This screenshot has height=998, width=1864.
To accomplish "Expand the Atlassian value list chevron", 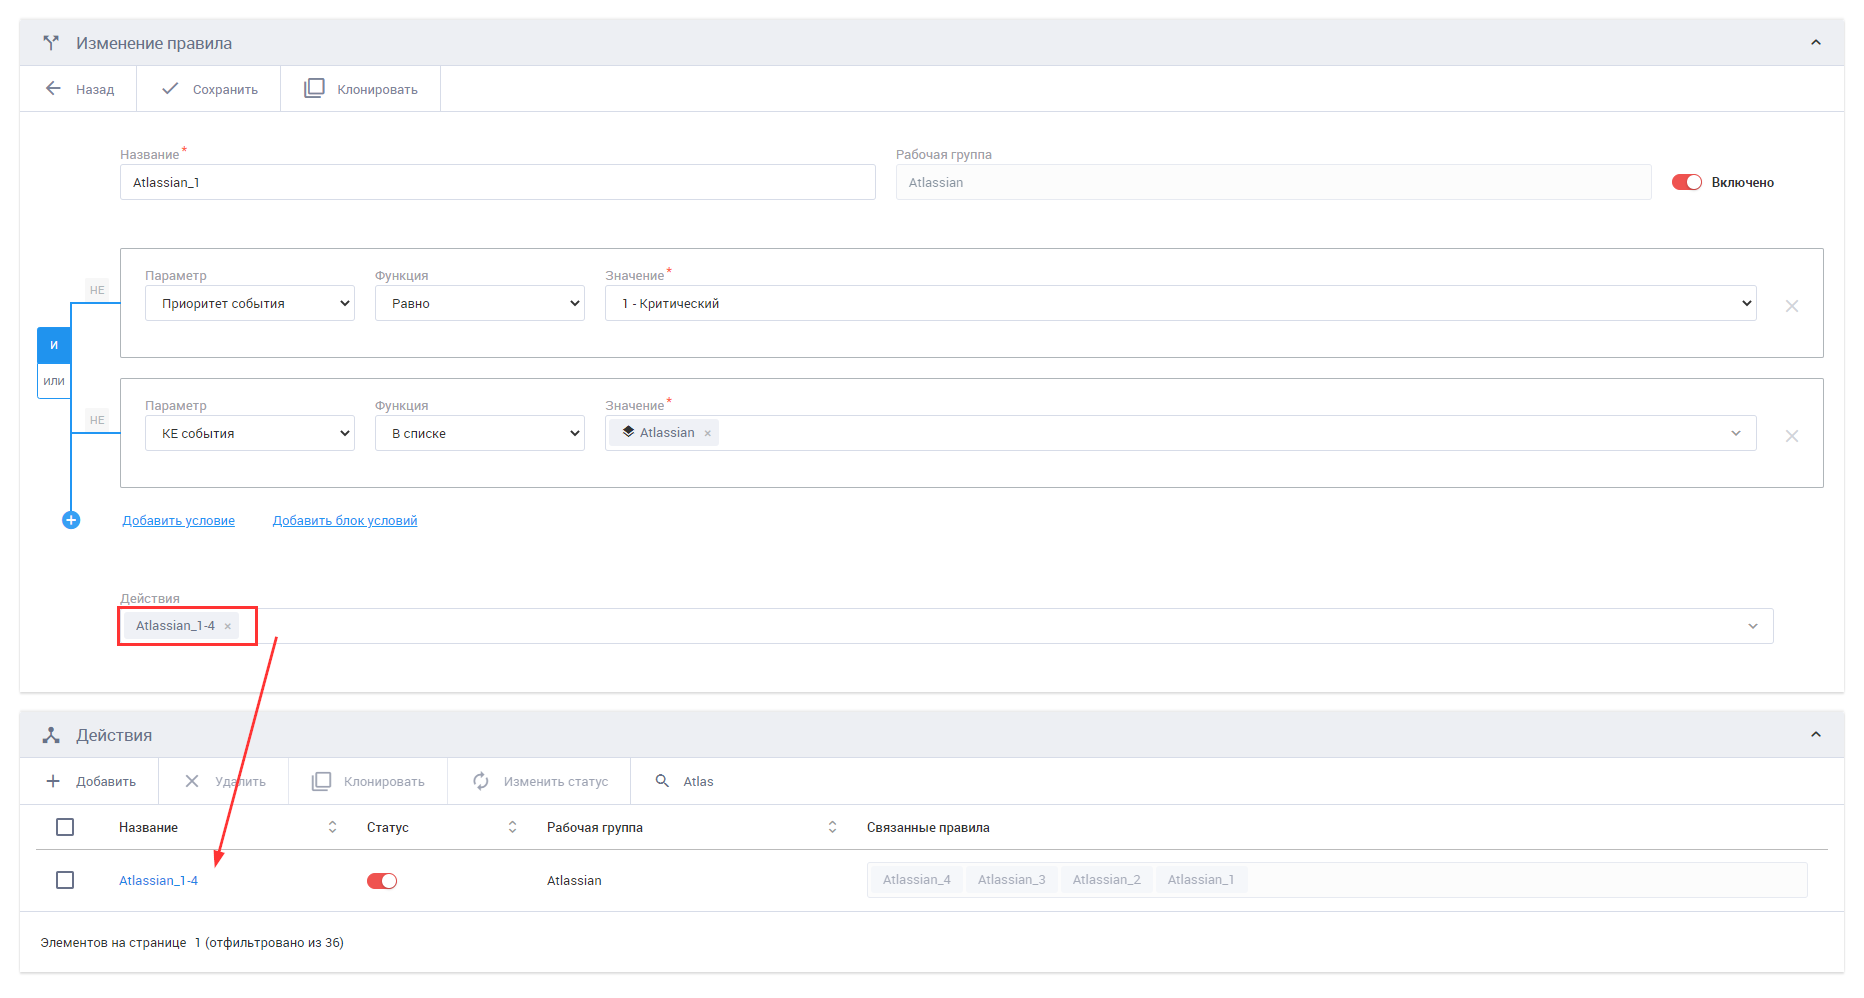I will pyautogui.click(x=1736, y=433).
